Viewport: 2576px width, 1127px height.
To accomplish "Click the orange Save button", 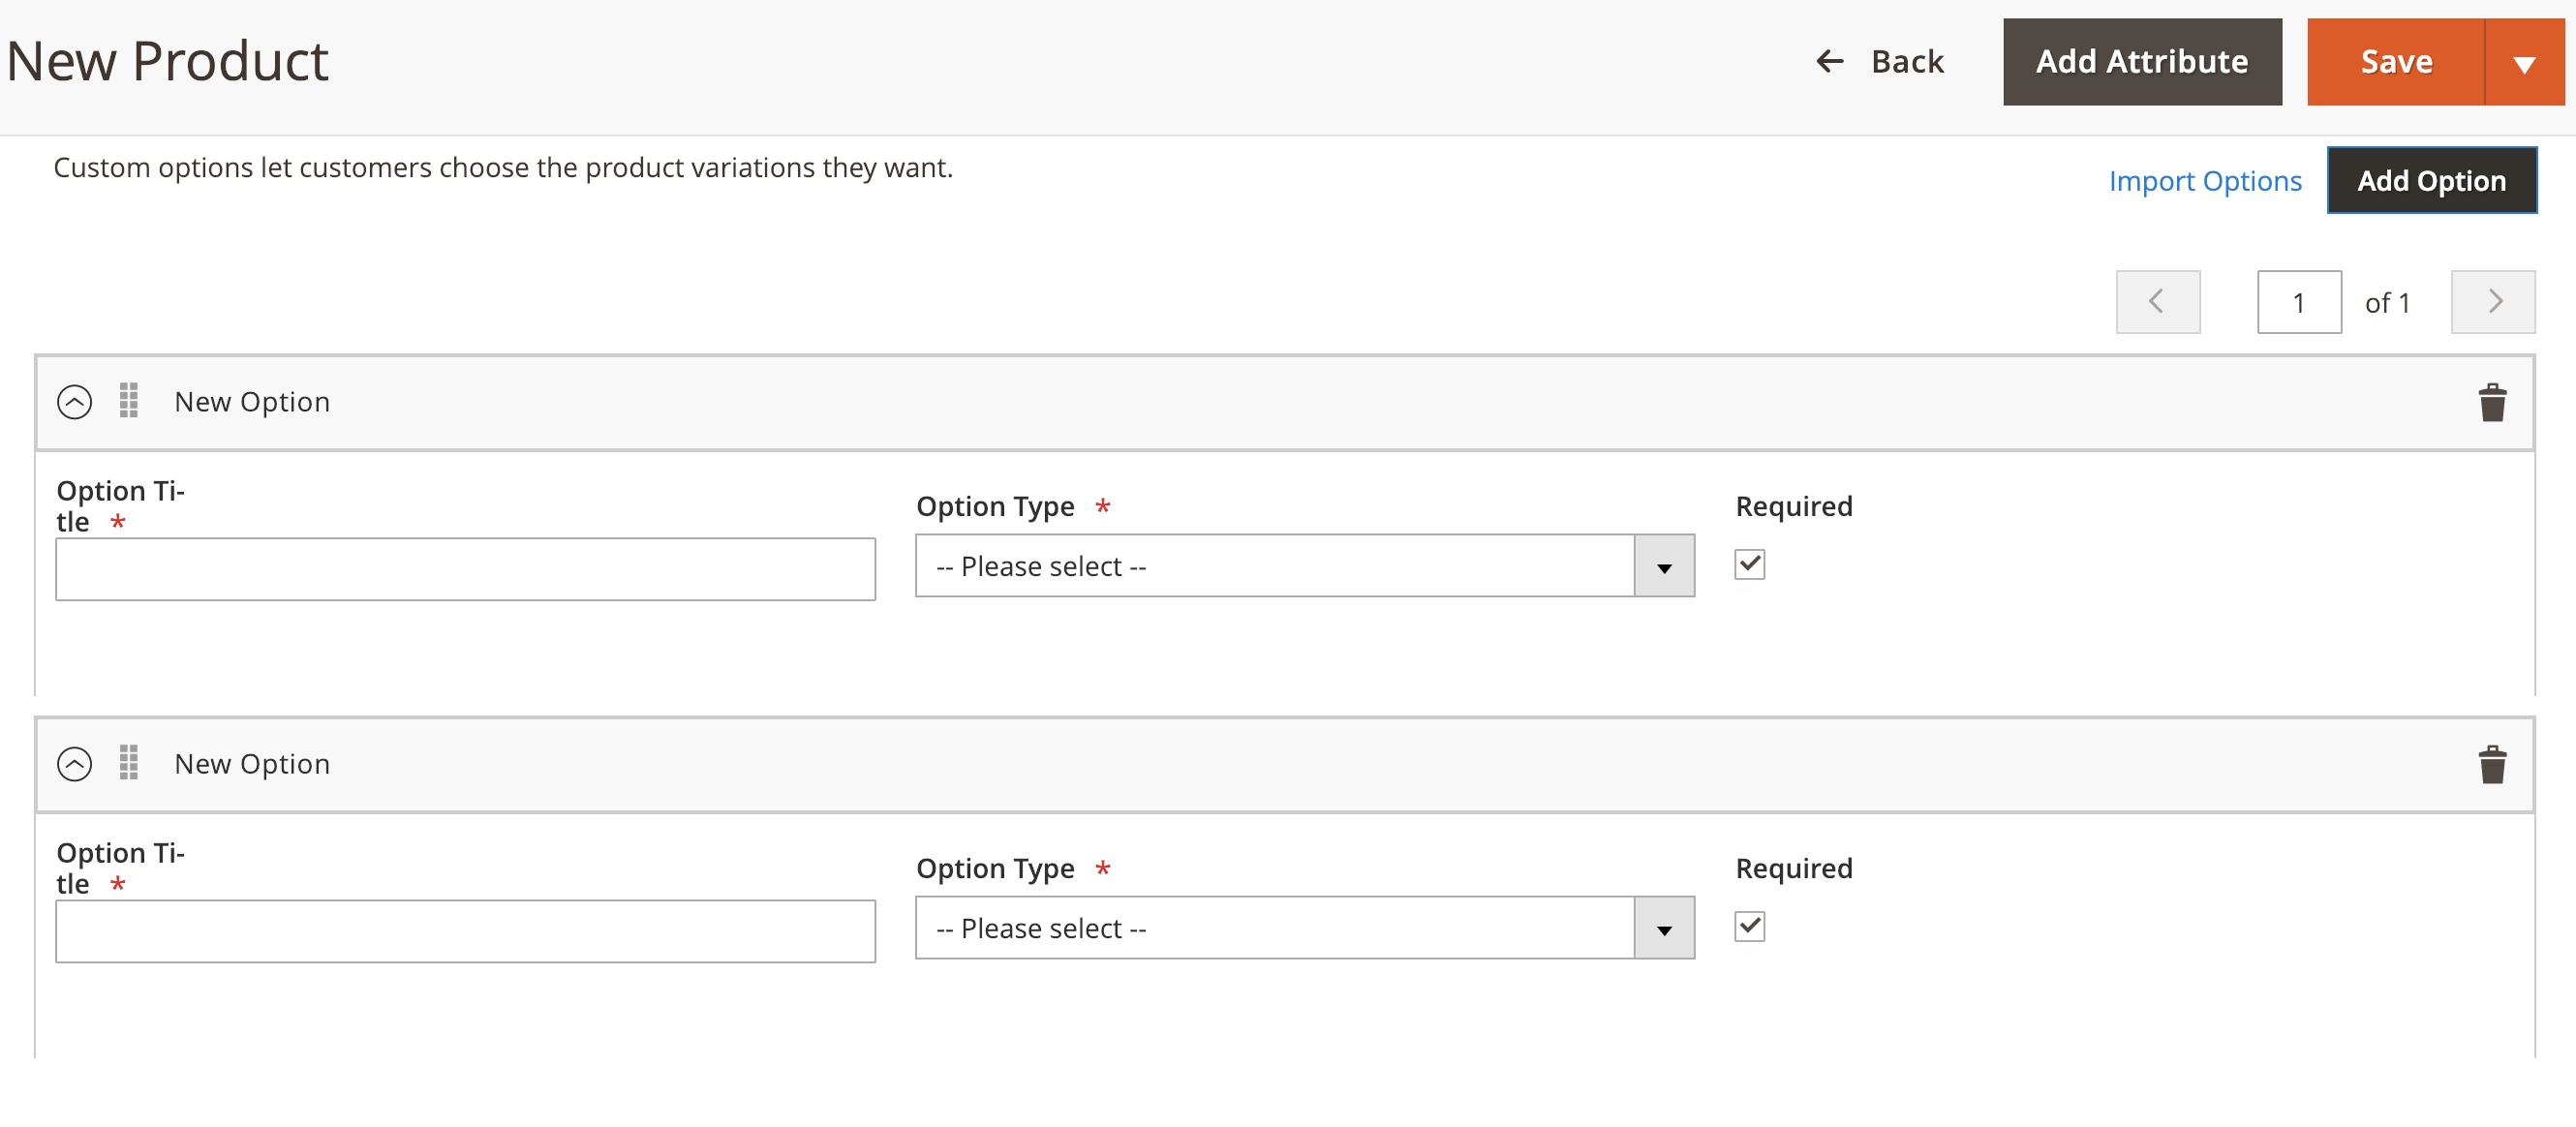I will [x=2395, y=62].
